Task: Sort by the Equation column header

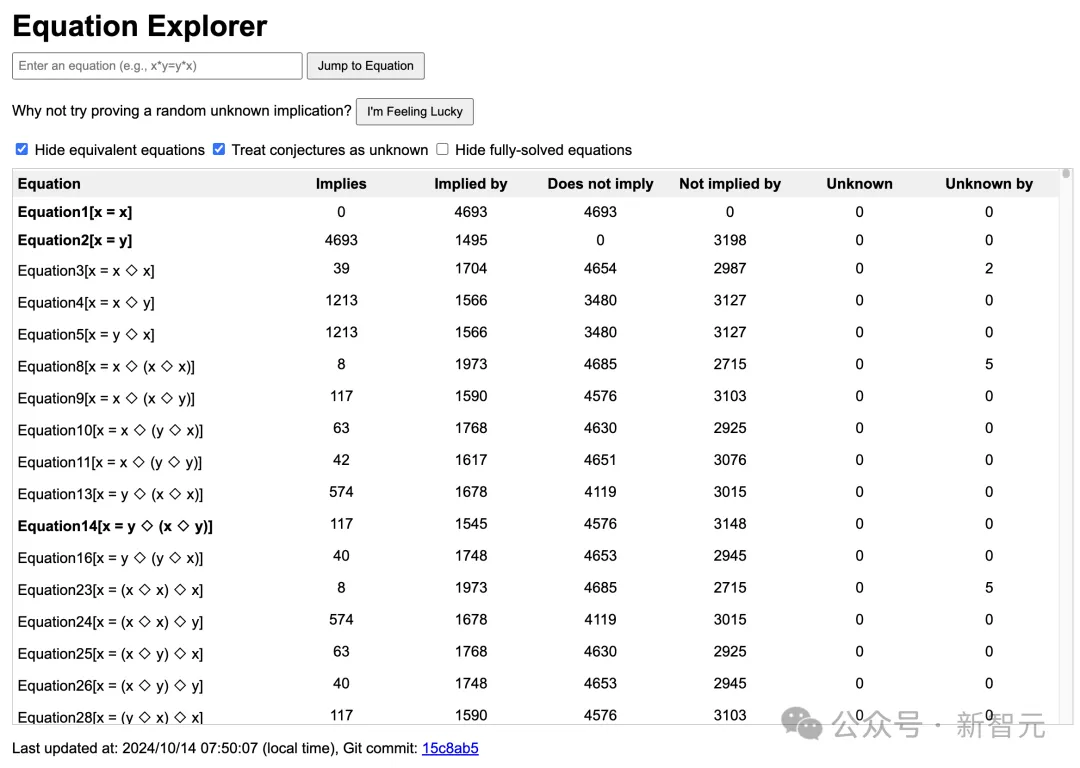Action: pos(49,184)
